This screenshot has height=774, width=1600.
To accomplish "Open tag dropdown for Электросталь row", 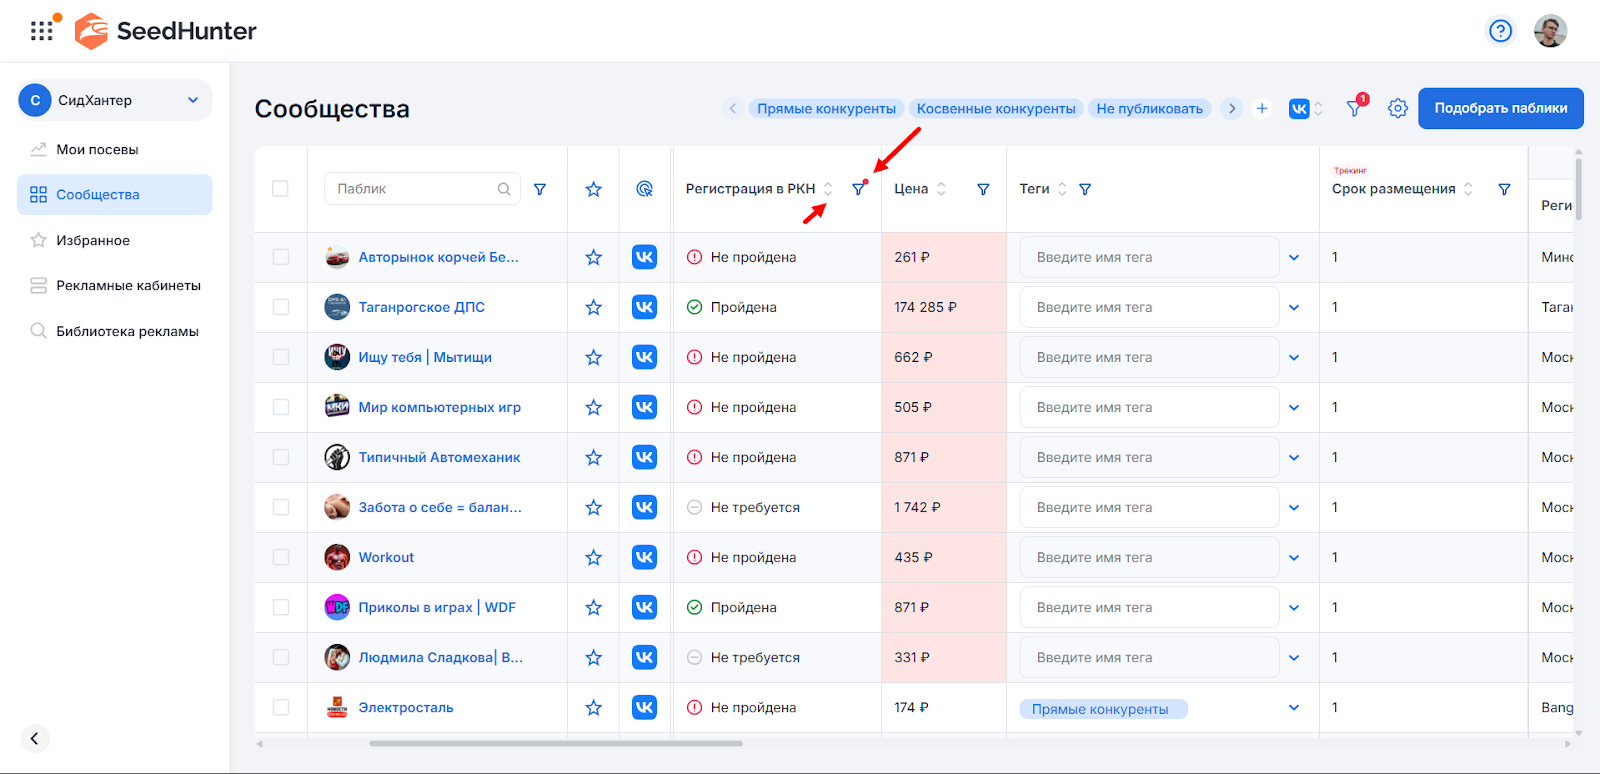I will (1294, 708).
